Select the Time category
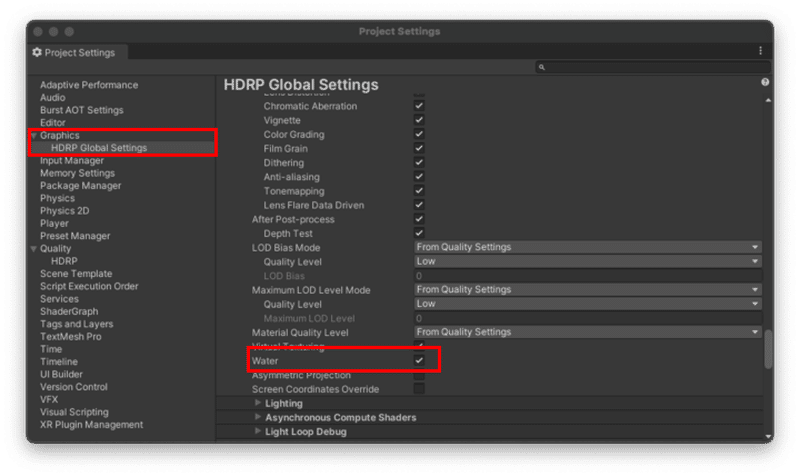 coord(51,349)
